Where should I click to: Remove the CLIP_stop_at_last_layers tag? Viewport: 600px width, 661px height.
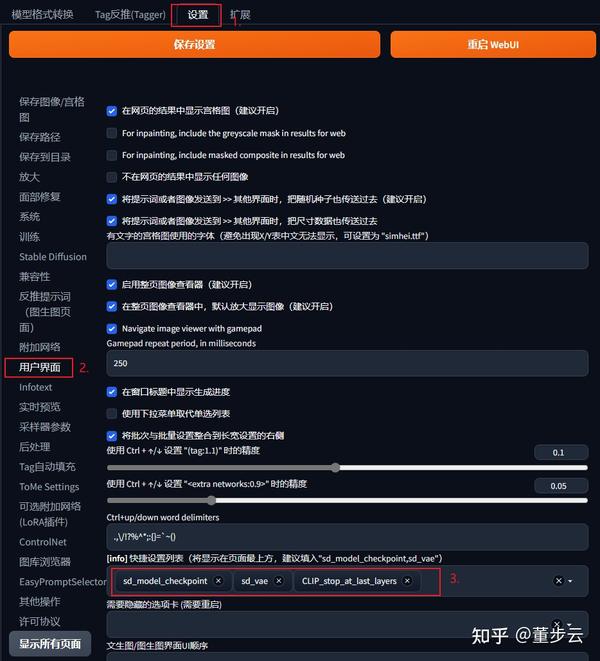pyautogui.click(x=407, y=581)
